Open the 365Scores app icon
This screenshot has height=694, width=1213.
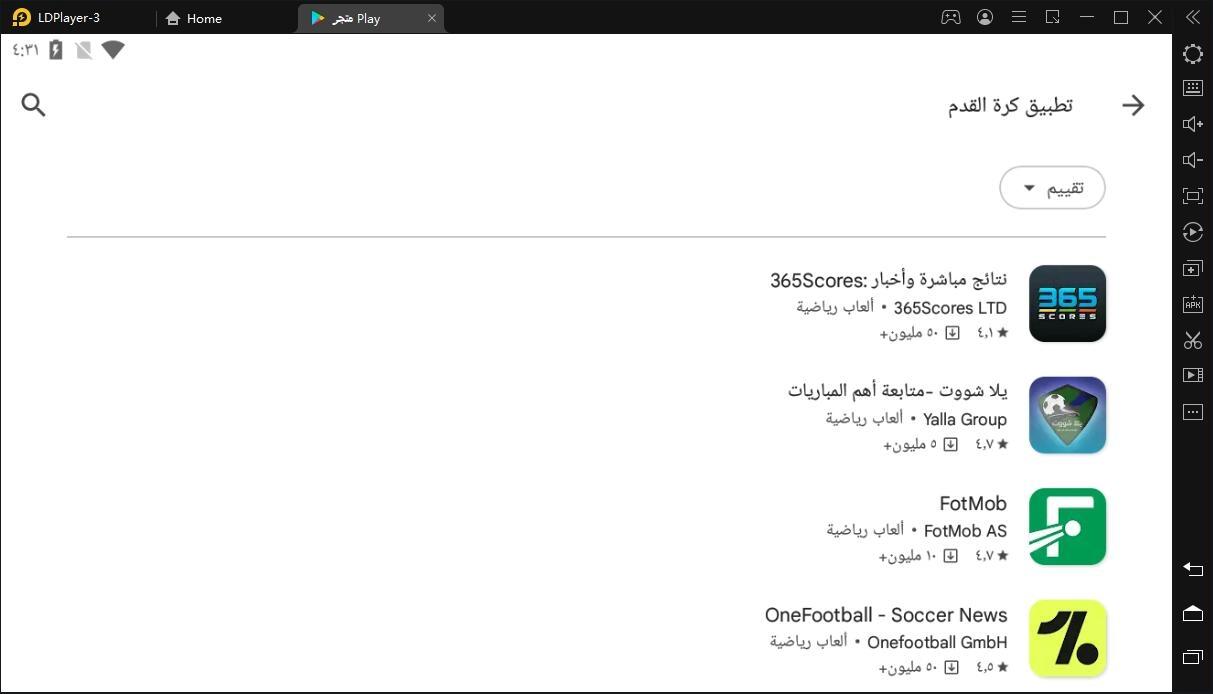pos(1067,303)
